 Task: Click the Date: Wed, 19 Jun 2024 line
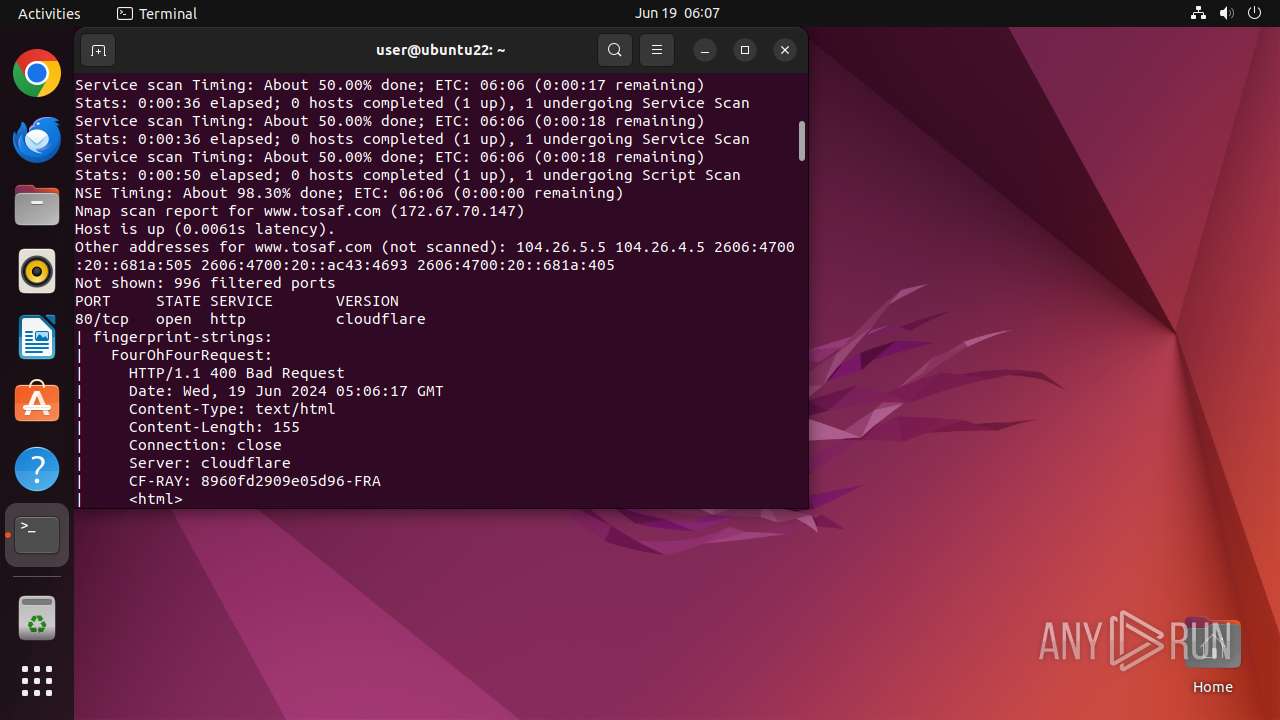(x=286, y=391)
